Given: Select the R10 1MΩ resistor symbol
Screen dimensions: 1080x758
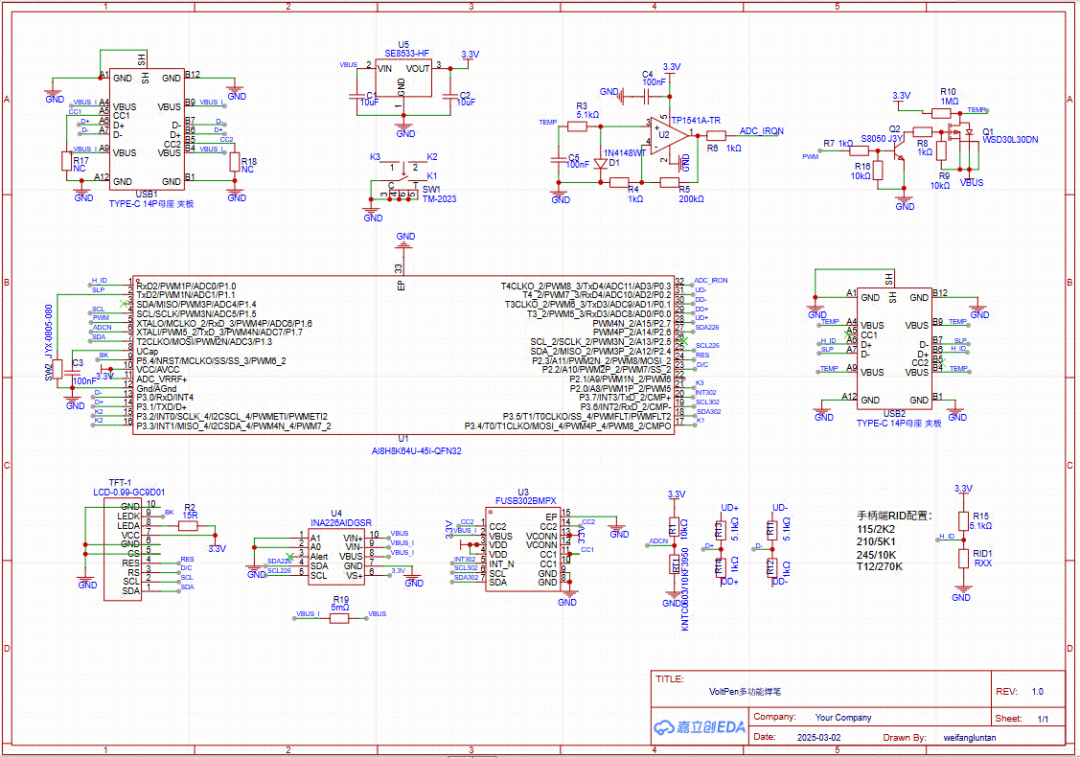Looking at the screenshot, I should [941, 113].
